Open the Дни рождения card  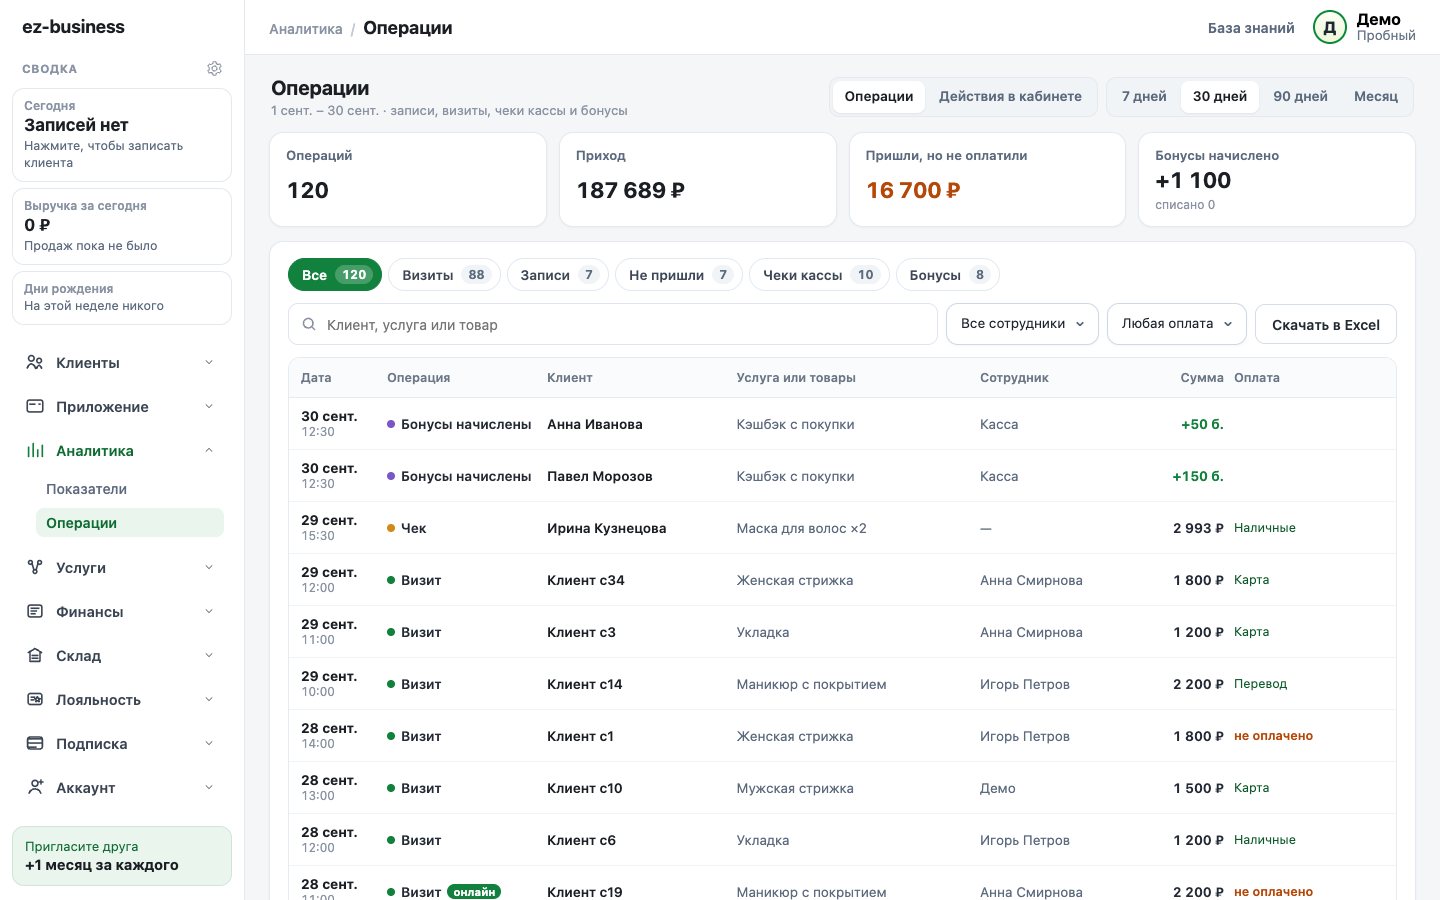tap(122, 298)
